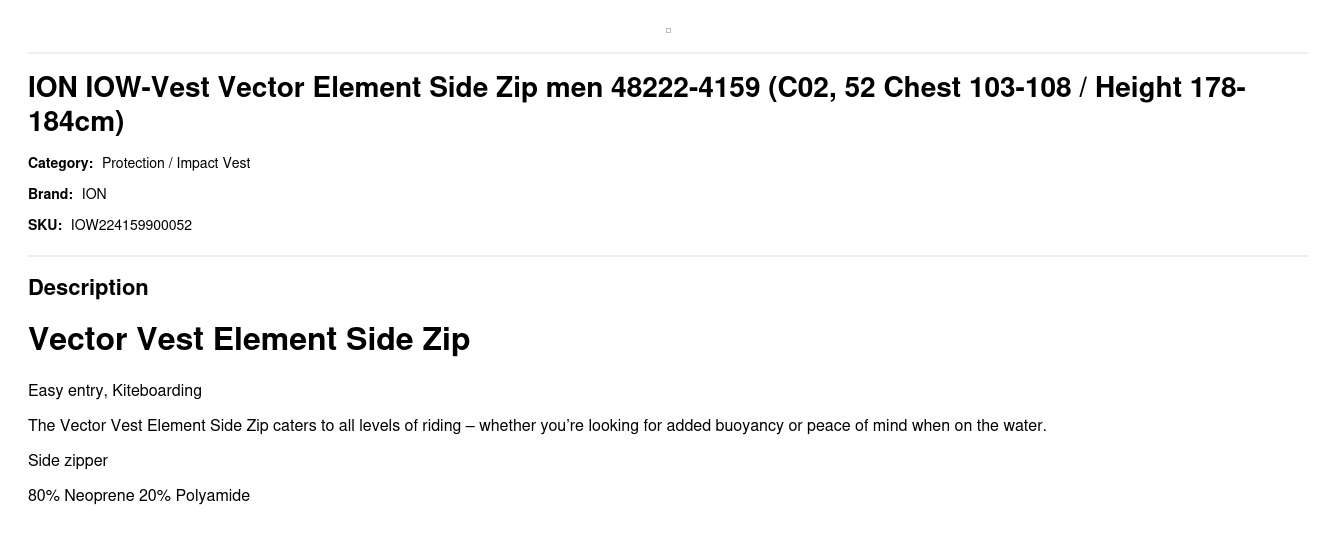Click the 184cm) text on title's second line
Viewport: 1328px width, 551px height.
tap(76, 122)
